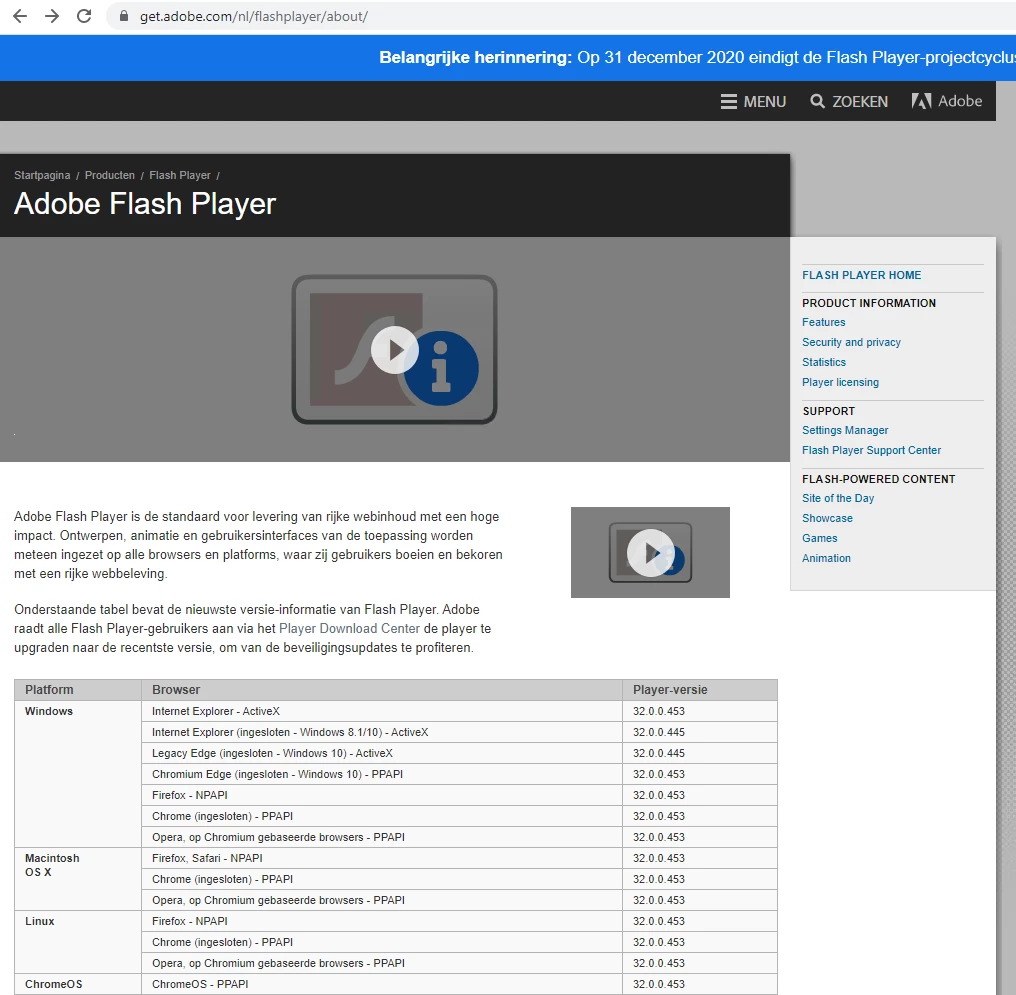
Task: Open the Games link
Action: 820,539
